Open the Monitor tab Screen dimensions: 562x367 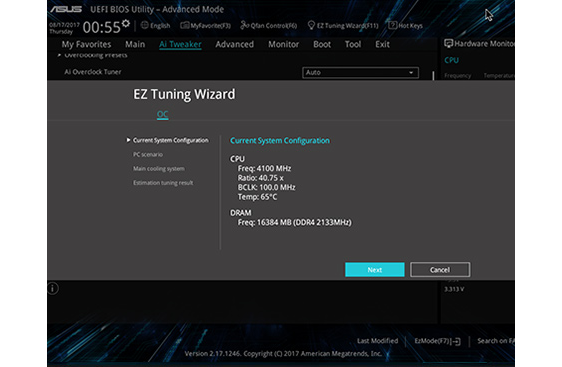(284, 44)
